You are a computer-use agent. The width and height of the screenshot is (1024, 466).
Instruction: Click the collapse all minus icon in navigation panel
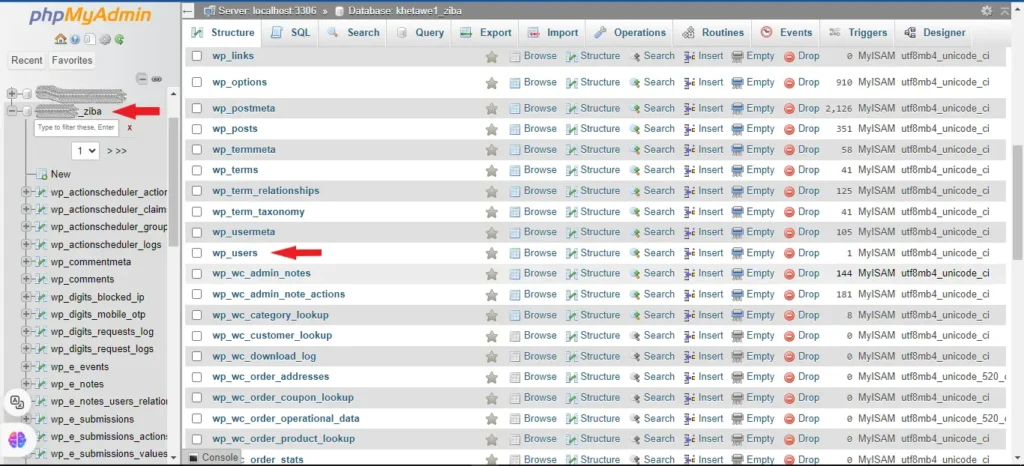(142, 78)
